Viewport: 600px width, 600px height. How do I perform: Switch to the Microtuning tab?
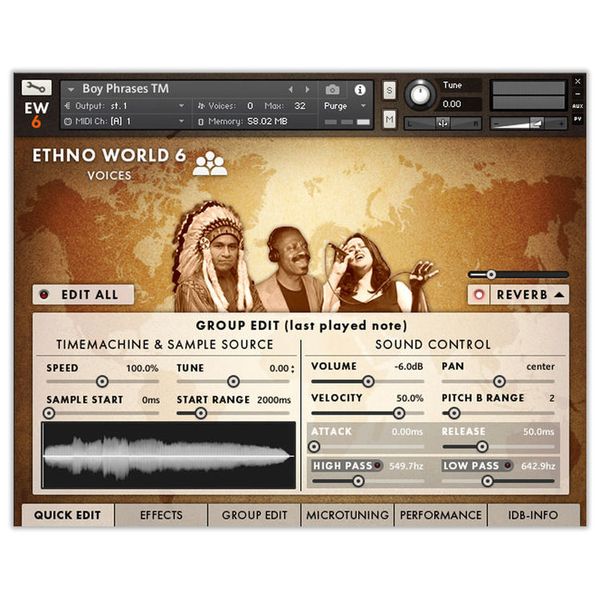pos(347,515)
